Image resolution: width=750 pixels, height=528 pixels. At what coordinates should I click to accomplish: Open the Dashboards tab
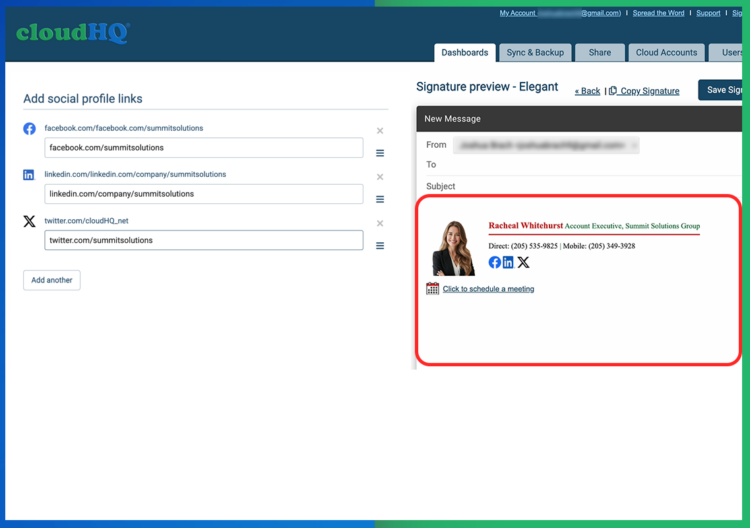pos(465,53)
